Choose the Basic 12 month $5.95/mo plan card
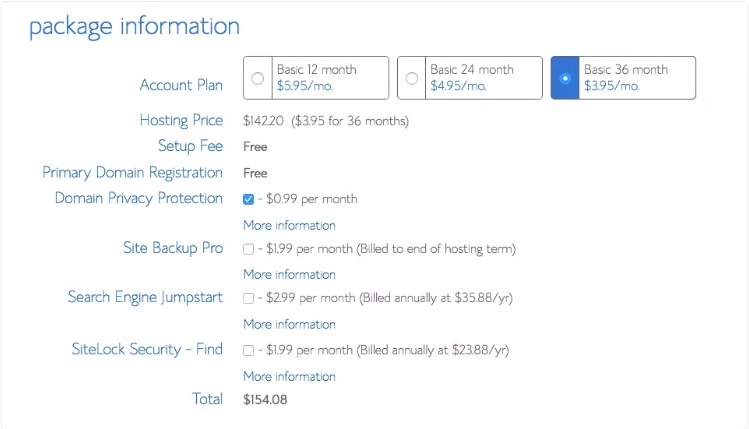The height and width of the screenshot is (429, 749). point(316,78)
